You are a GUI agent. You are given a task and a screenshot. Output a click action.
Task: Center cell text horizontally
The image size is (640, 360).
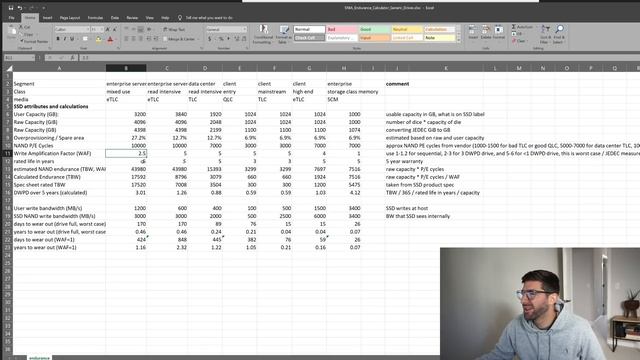click(x=133, y=39)
